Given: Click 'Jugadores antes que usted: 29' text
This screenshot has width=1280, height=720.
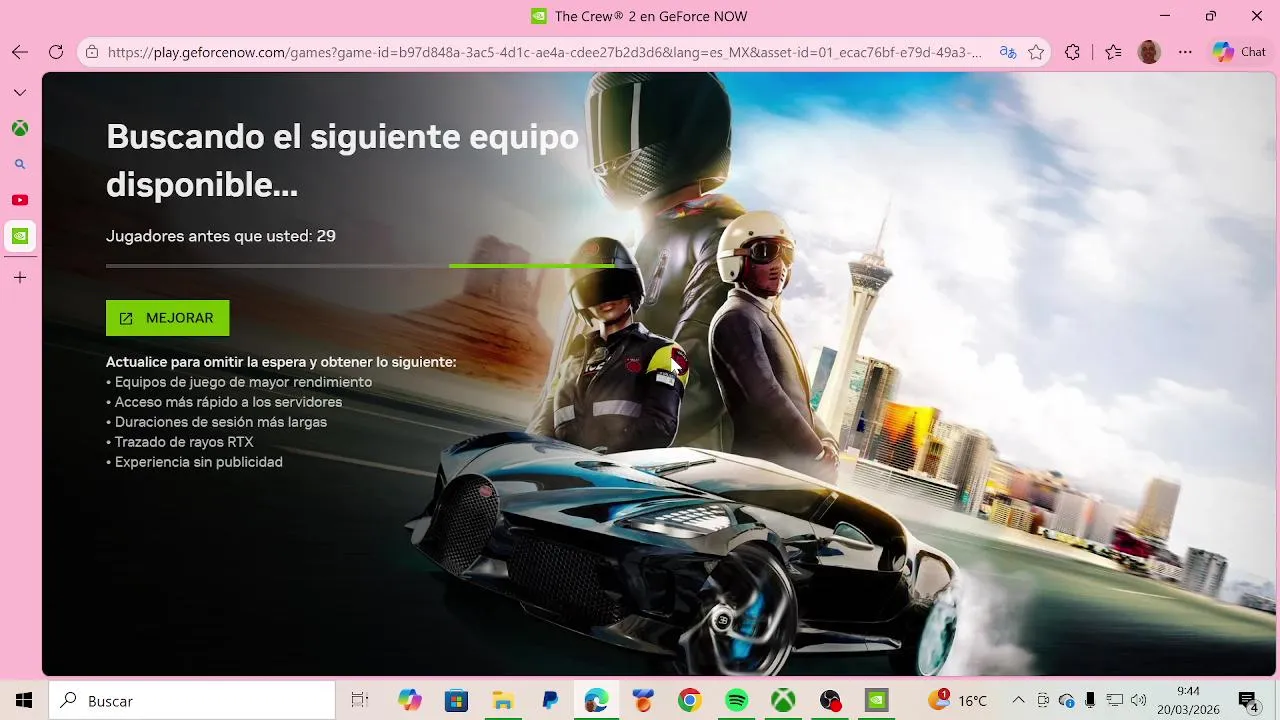Looking at the screenshot, I should coord(221,236).
